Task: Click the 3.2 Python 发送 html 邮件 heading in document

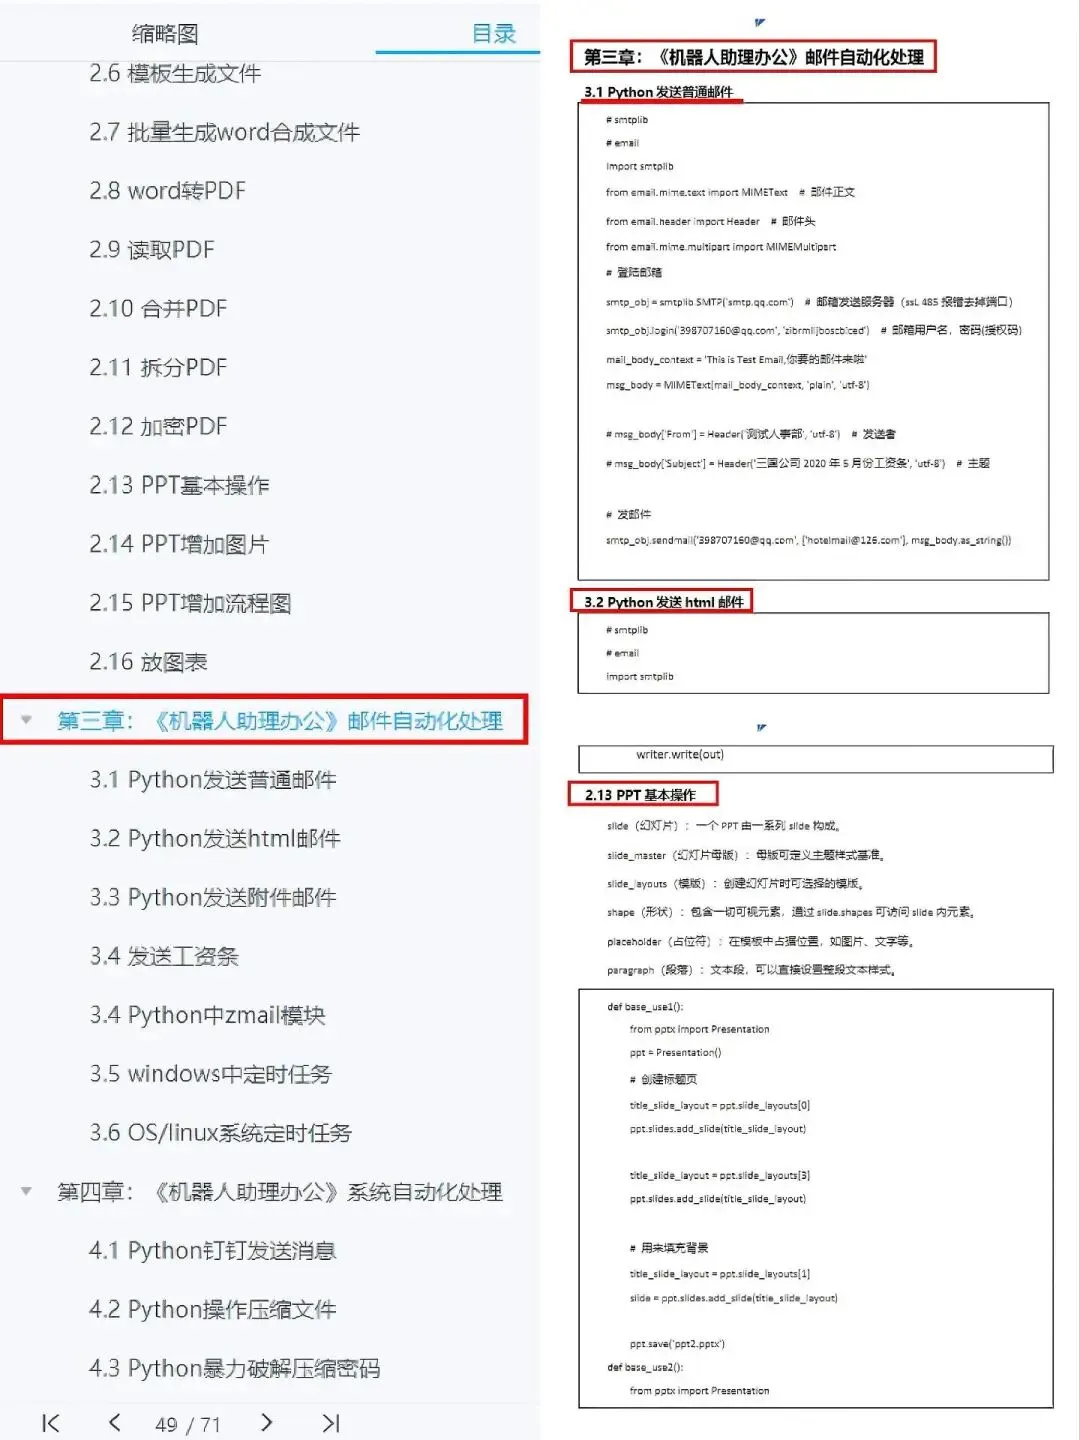Action: click(x=663, y=601)
